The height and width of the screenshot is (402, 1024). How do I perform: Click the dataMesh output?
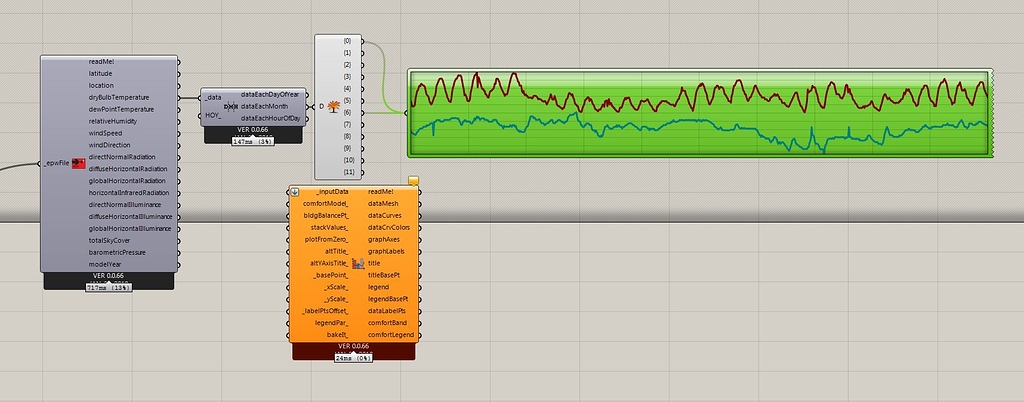[x=383, y=204]
